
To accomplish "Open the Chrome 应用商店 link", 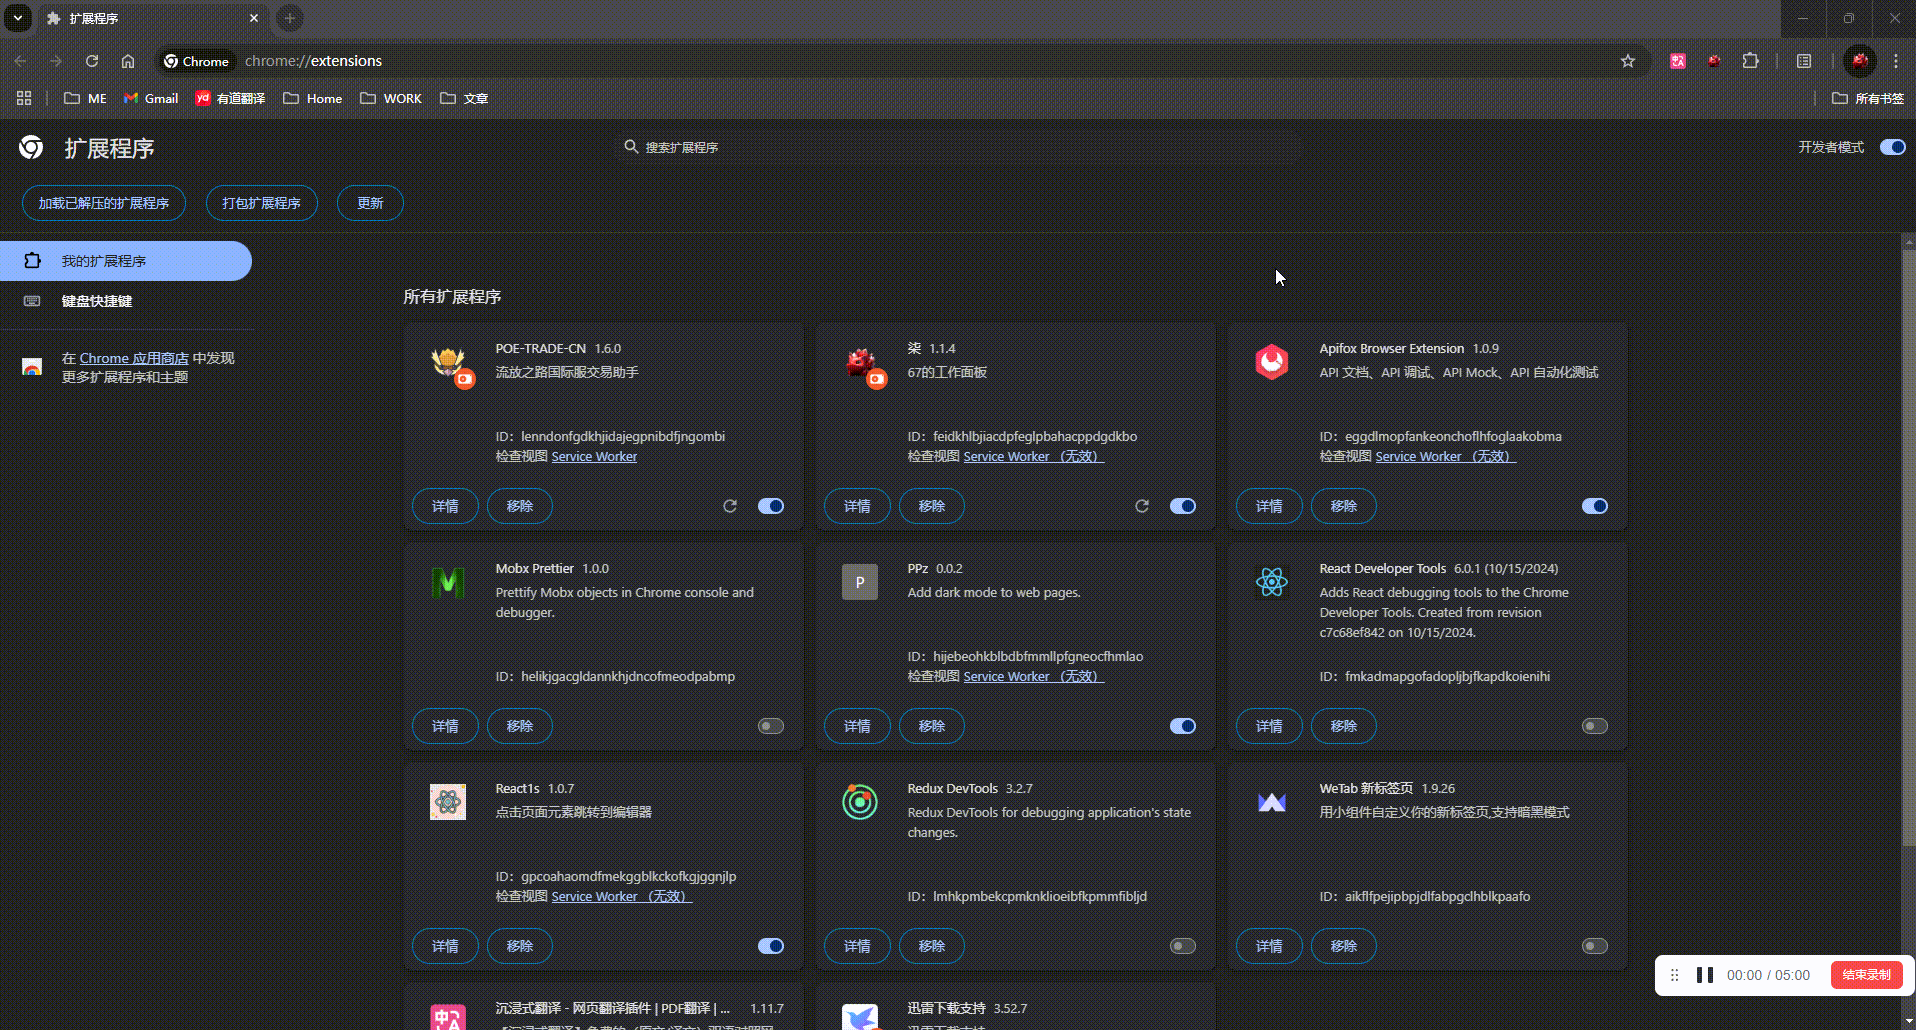I will pyautogui.click(x=134, y=358).
